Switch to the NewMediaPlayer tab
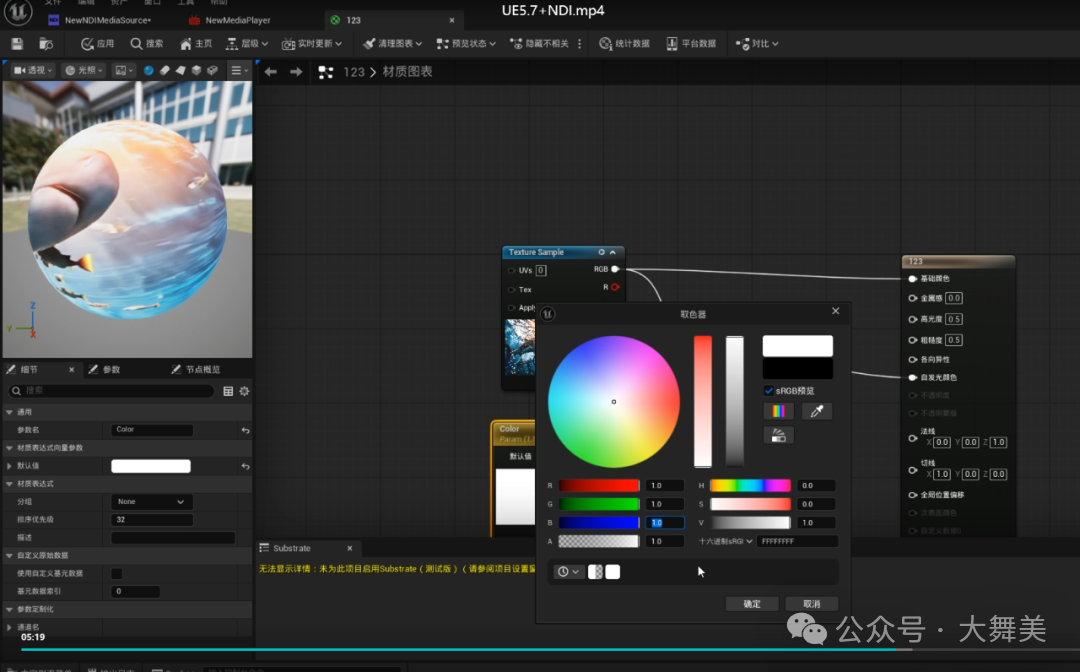This screenshot has height=672, width=1080. (237, 20)
